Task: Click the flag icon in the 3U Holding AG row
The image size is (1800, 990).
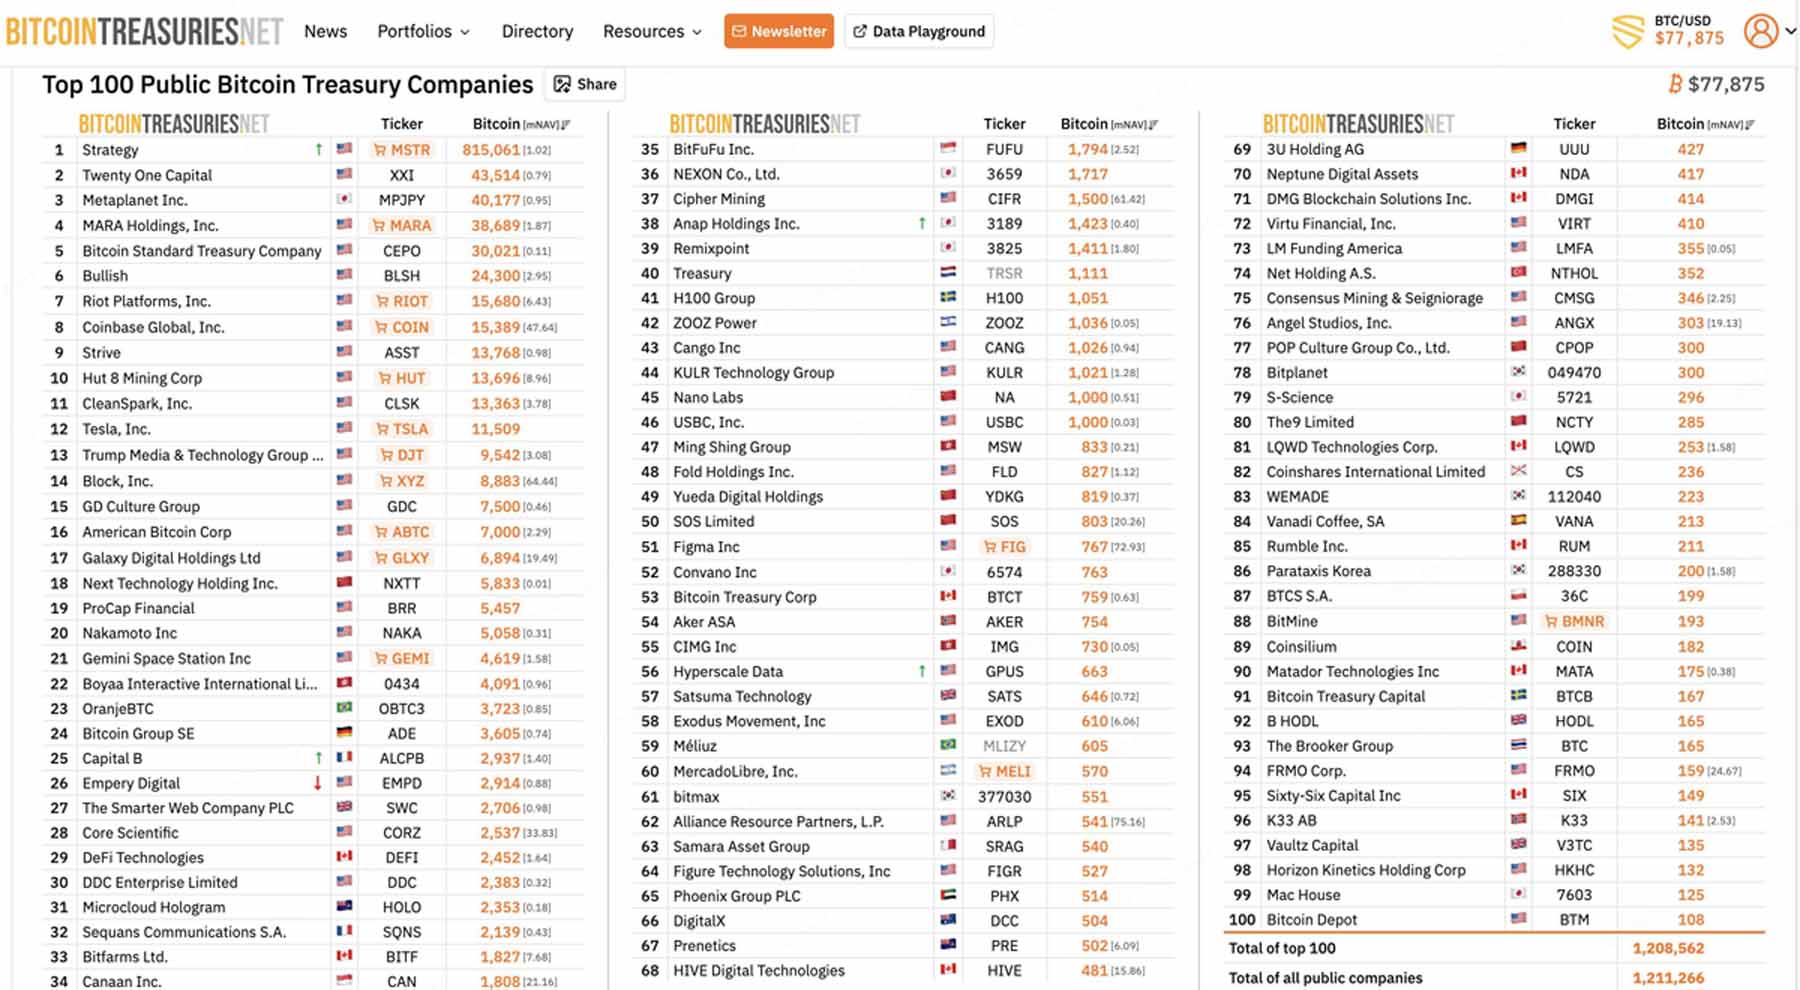Action: (x=1518, y=148)
